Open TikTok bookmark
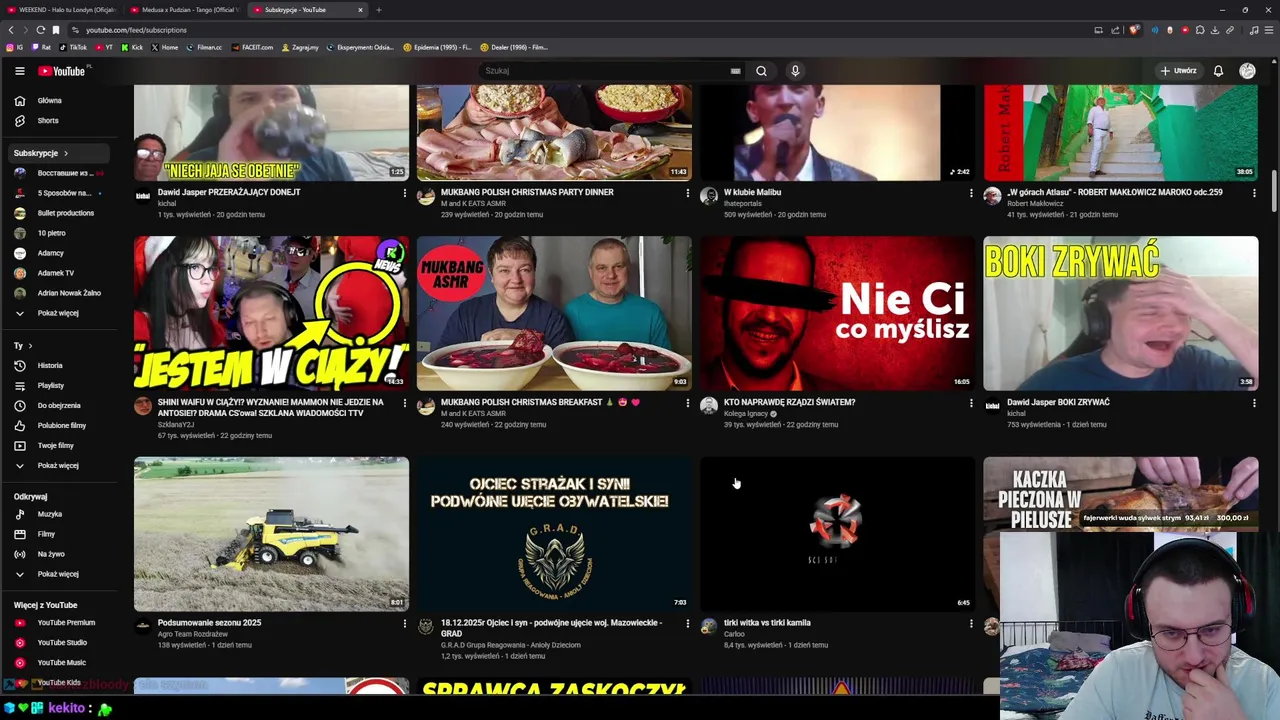The height and width of the screenshot is (720, 1280). point(73,47)
